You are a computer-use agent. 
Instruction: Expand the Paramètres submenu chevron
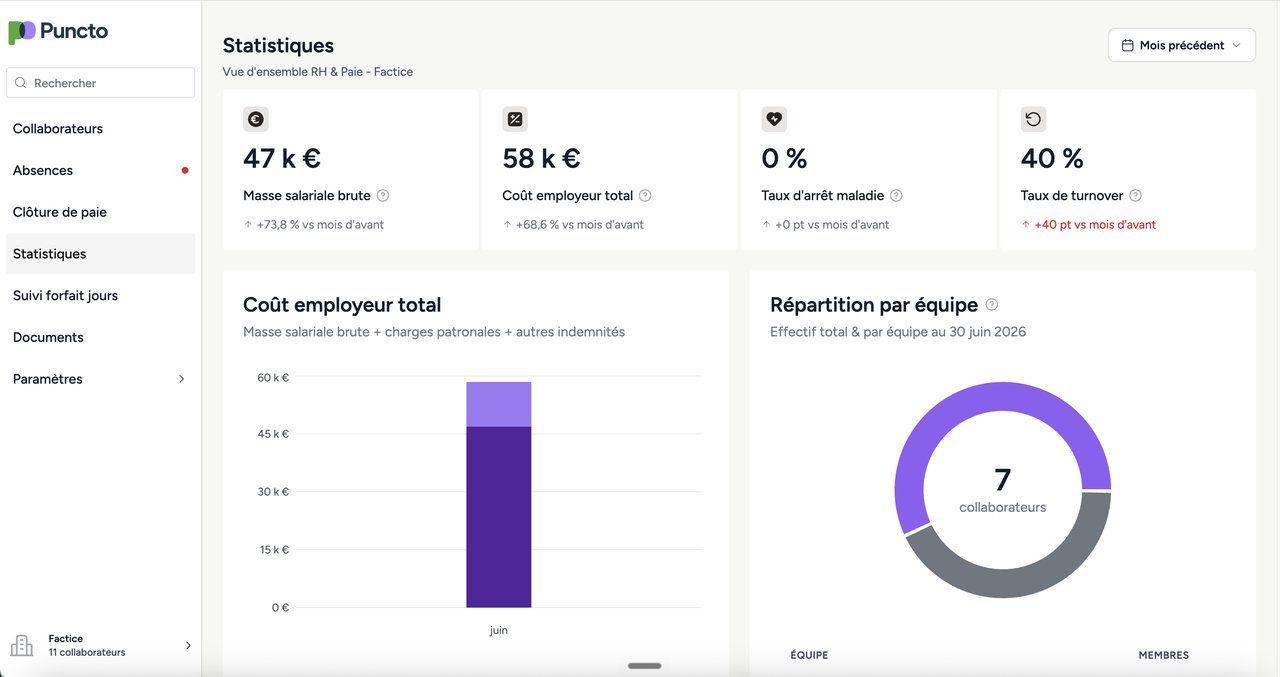click(181, 379)
